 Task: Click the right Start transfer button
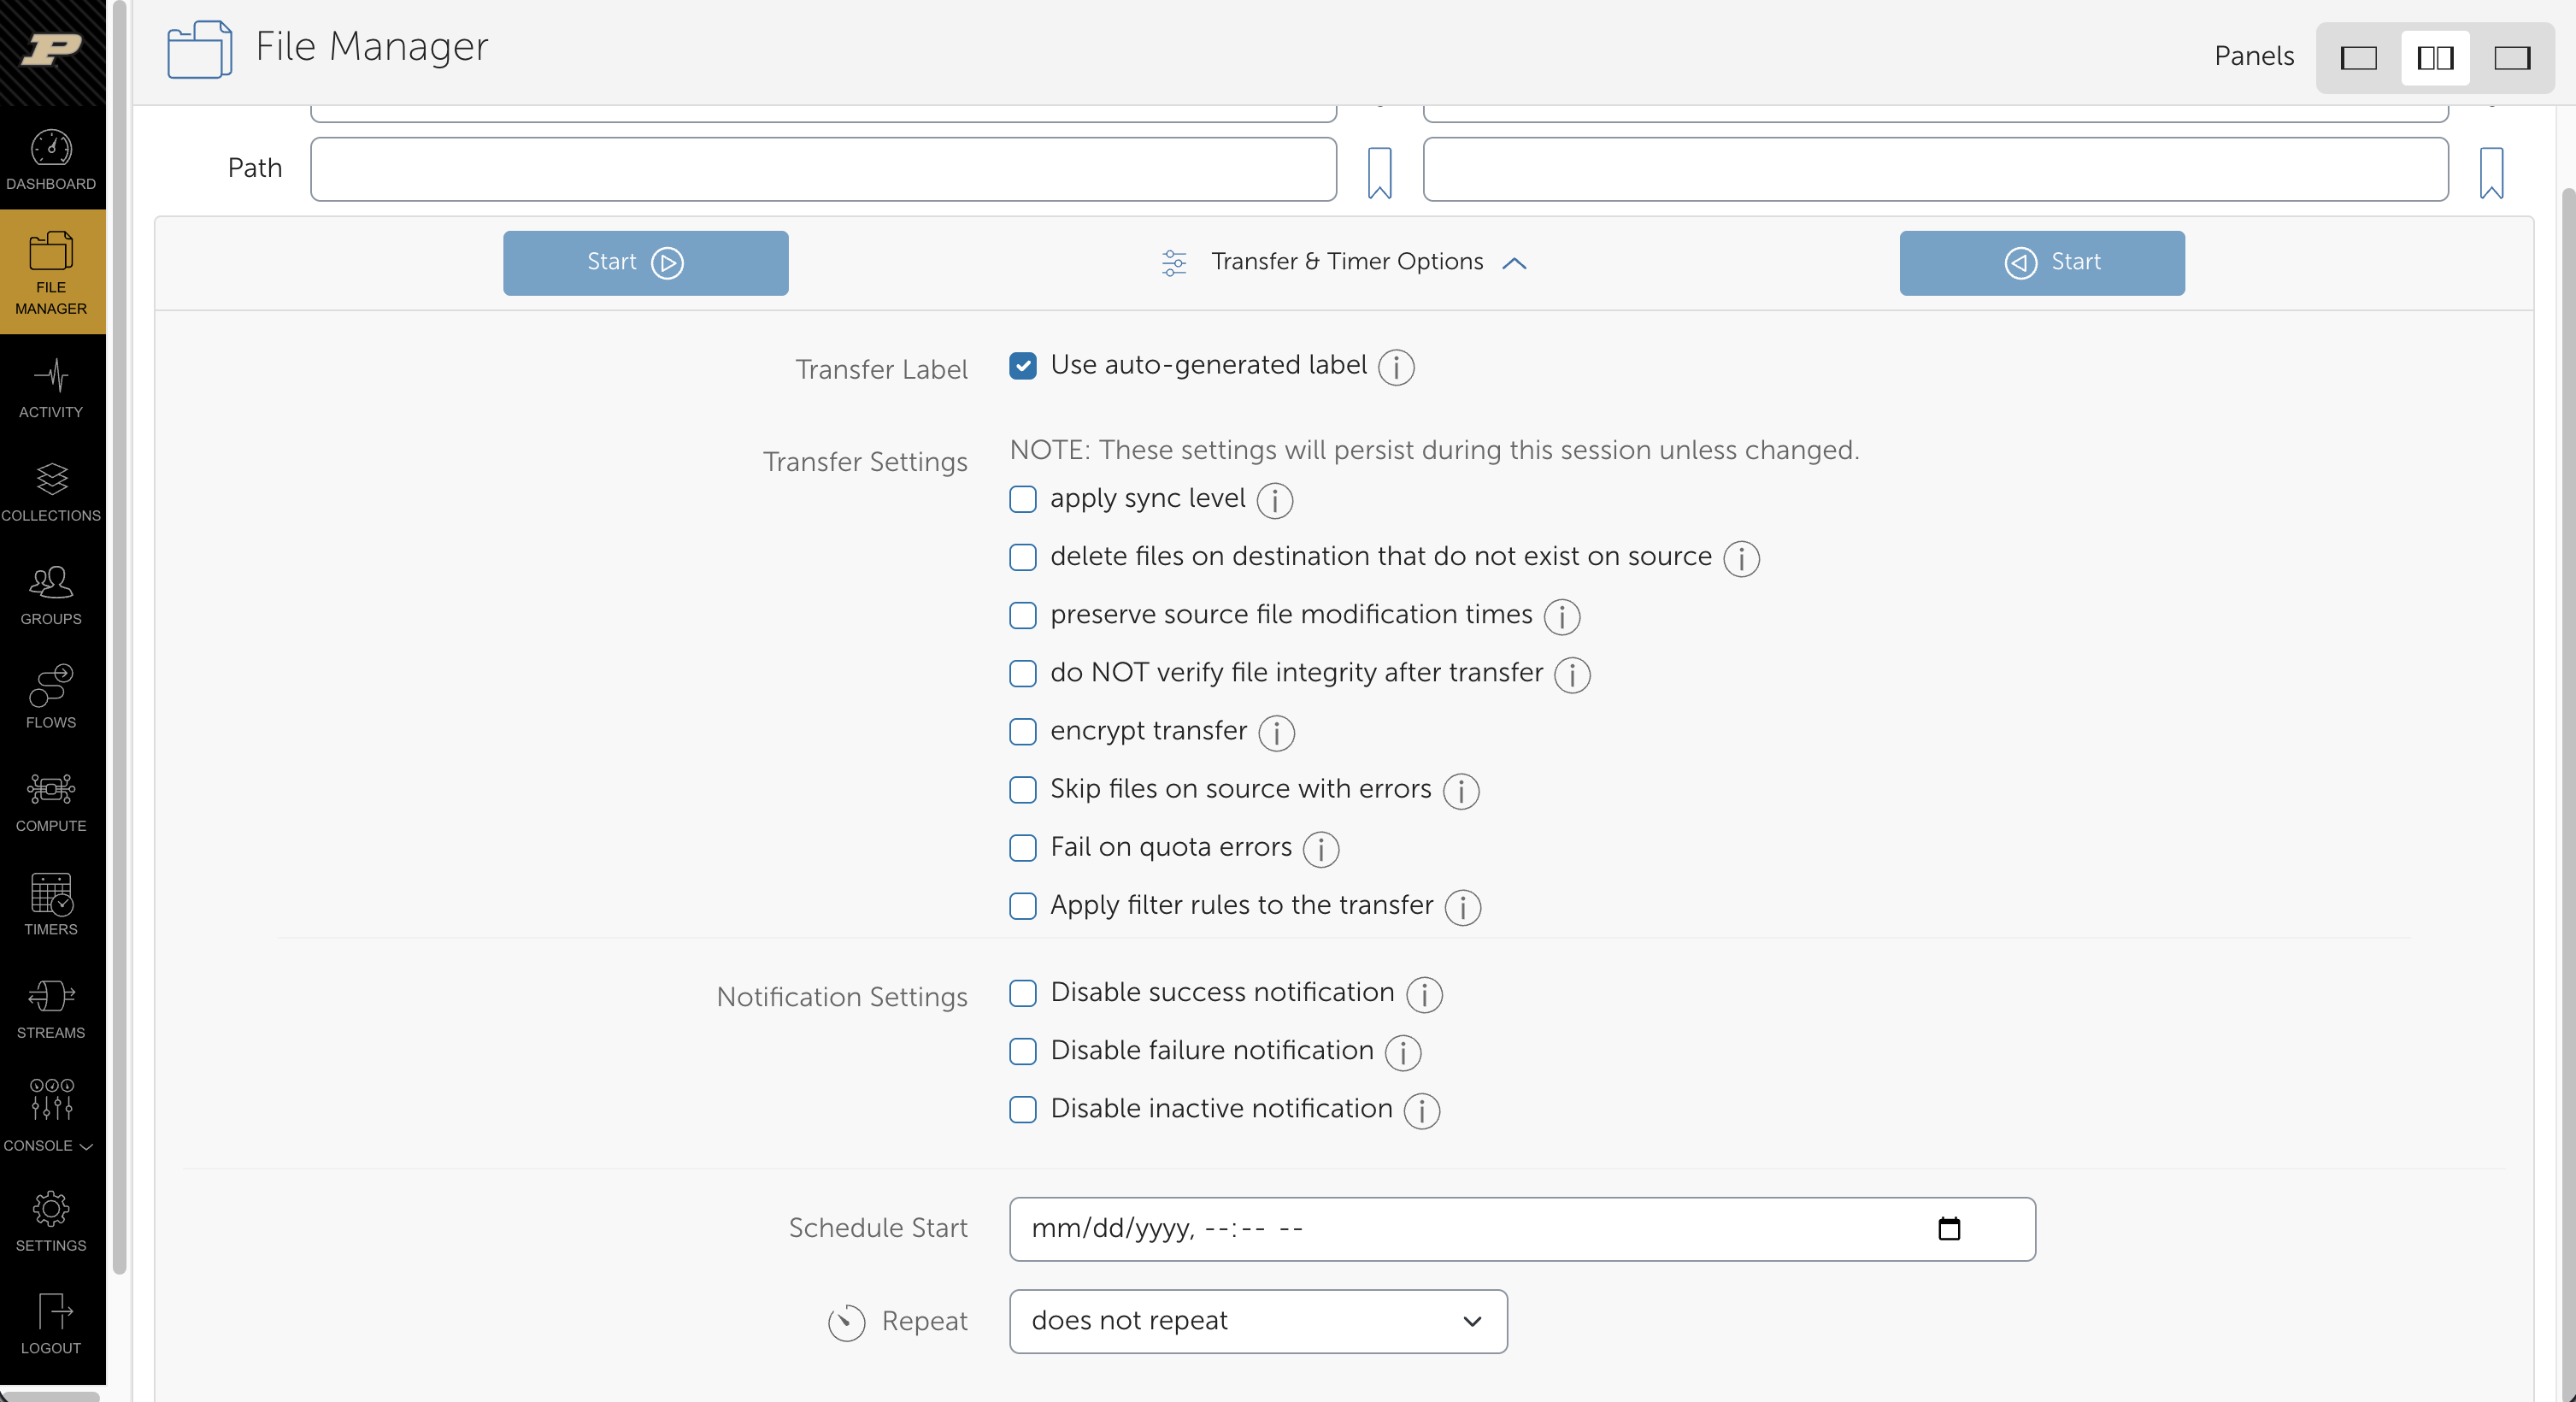click(2042, 263)
